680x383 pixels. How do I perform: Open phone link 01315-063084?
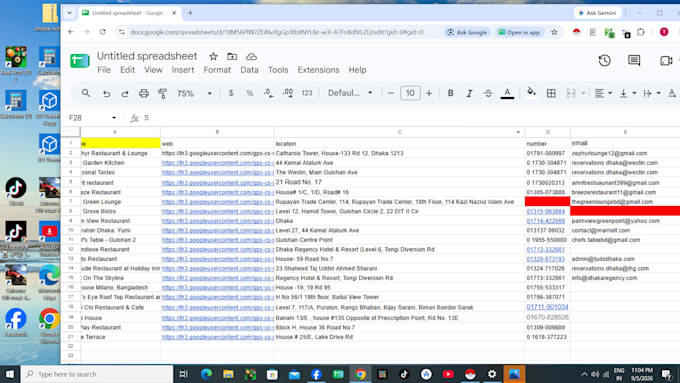click(546, 211)
